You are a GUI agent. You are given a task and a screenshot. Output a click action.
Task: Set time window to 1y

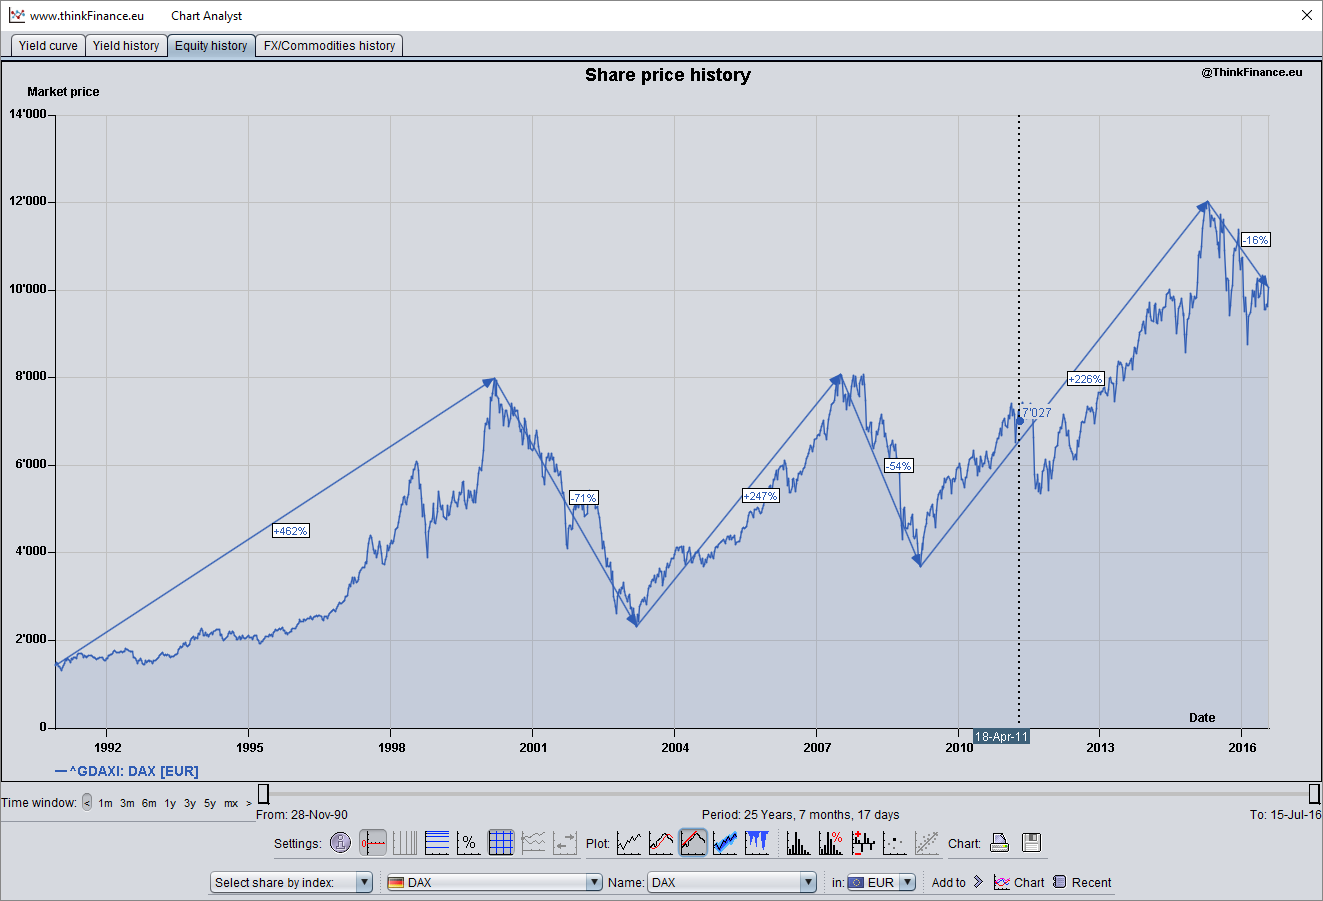170,803
